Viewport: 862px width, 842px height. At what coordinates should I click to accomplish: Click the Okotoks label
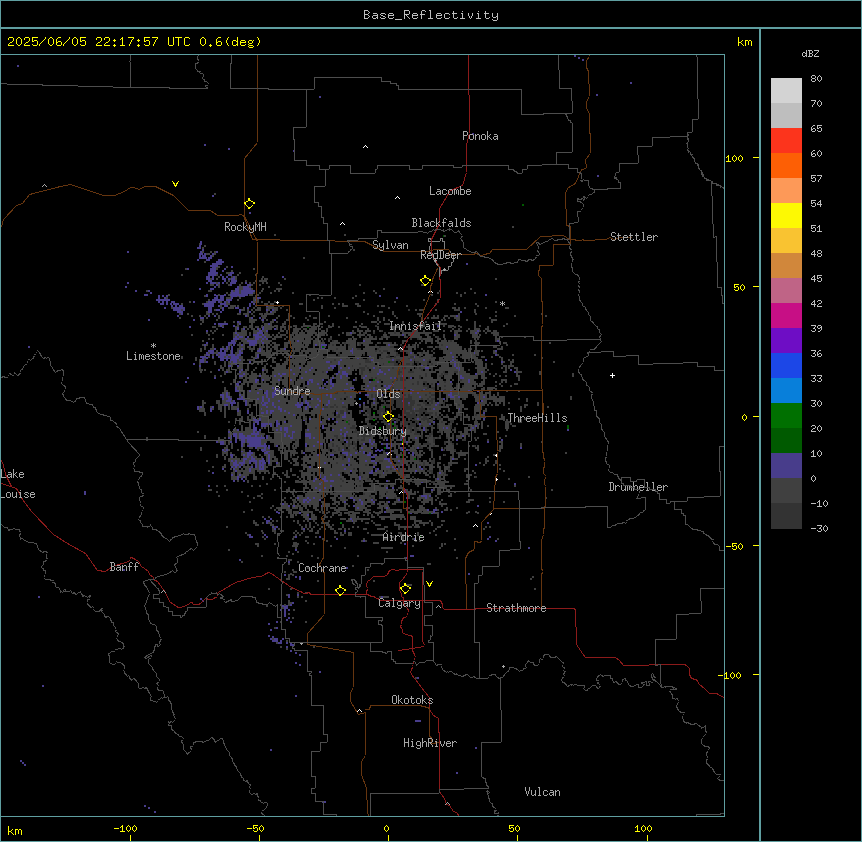click(x=412, y=700)
